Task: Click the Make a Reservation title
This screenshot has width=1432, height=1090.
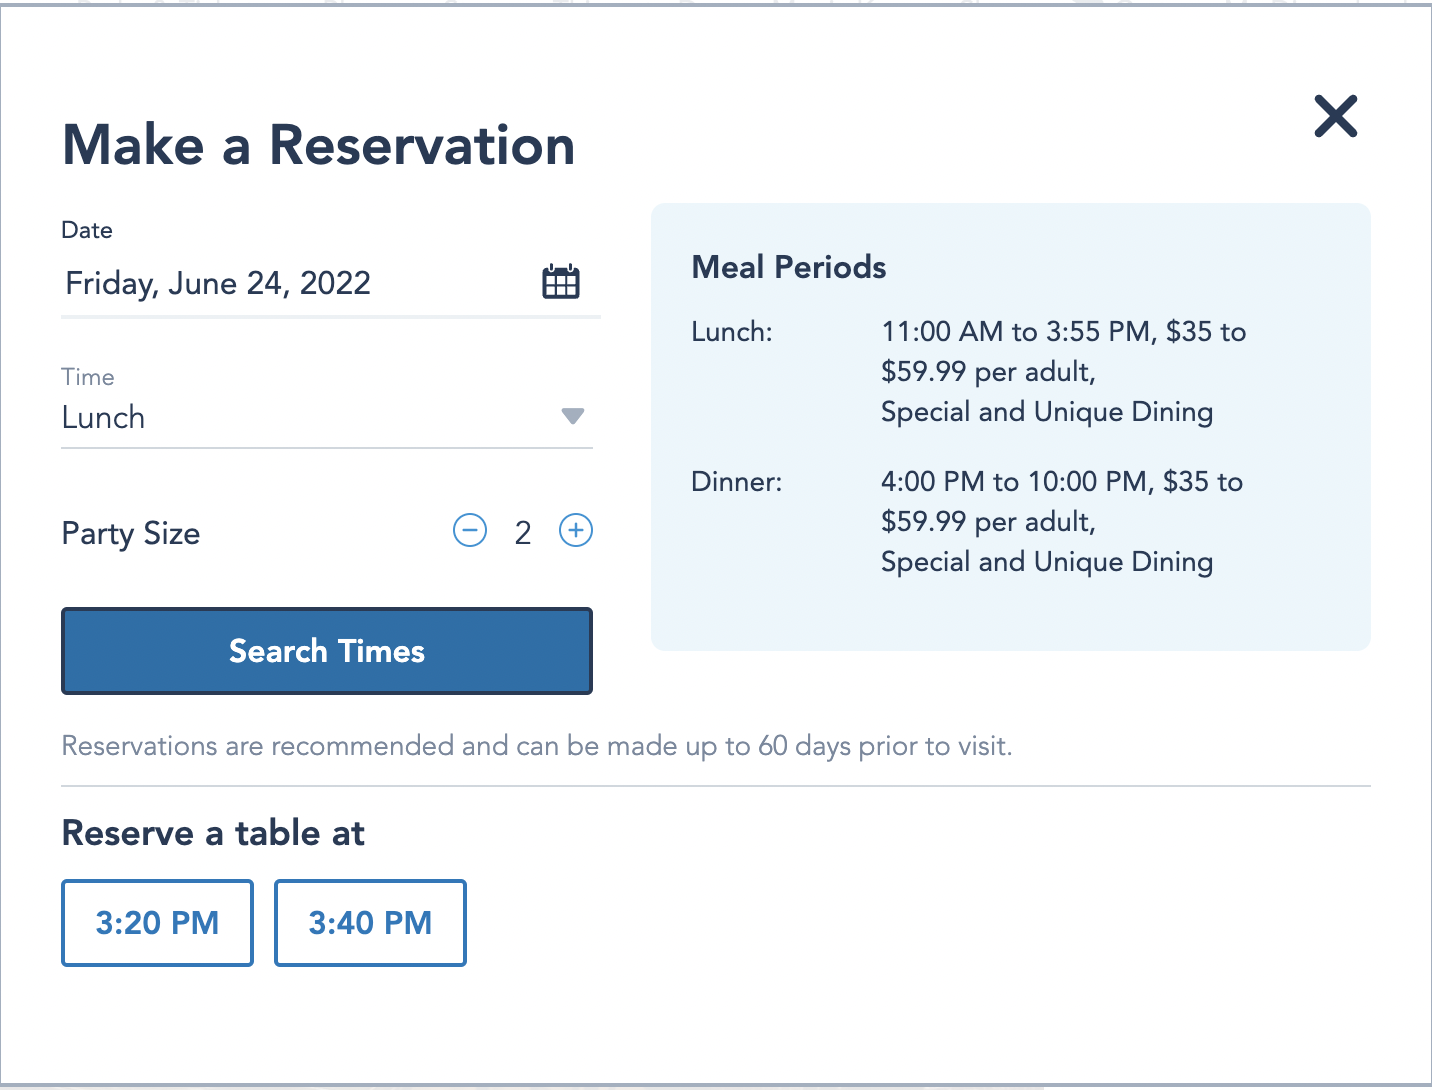Action: (319, 145)
